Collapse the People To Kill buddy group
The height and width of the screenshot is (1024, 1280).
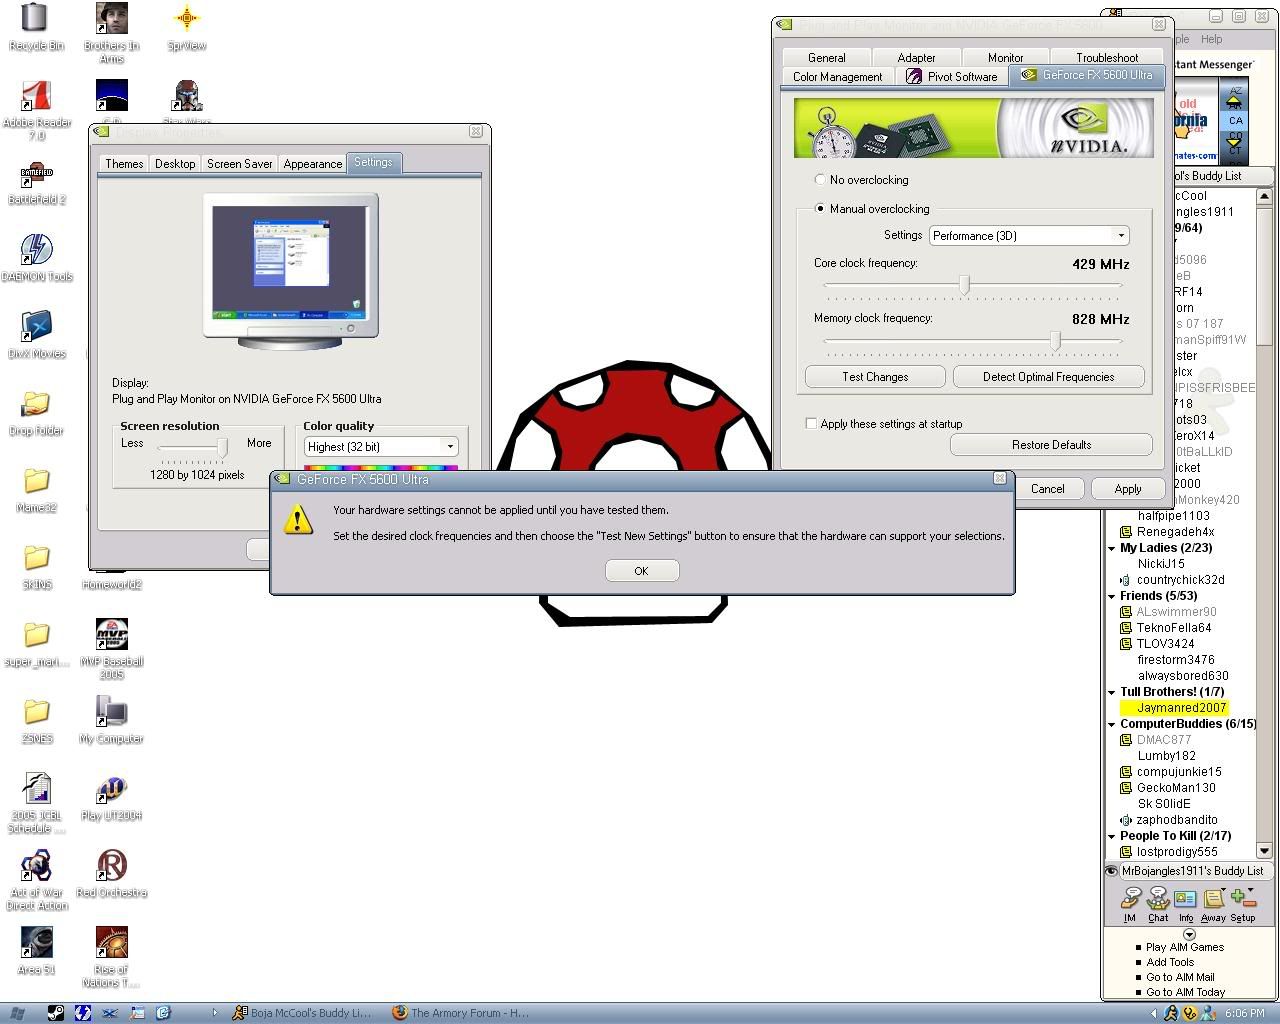point(1112,836)
